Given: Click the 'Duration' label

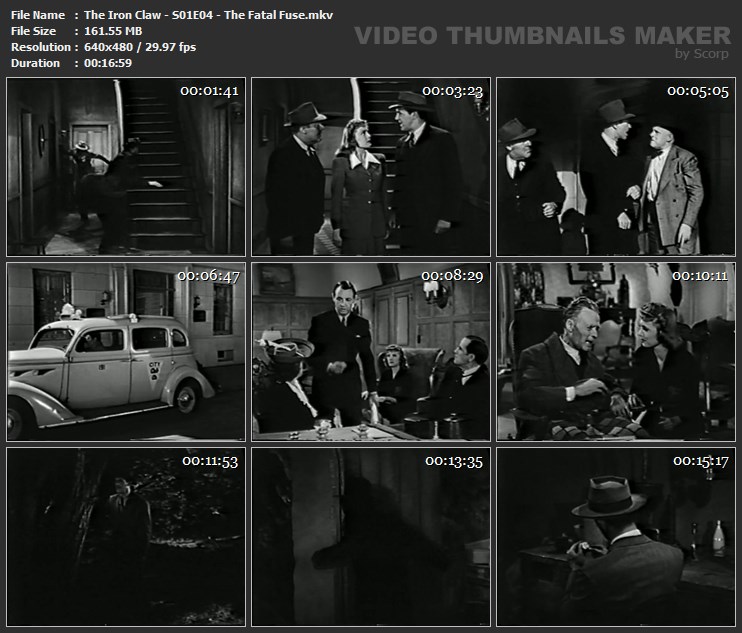Looking at the screenshot, I should point(35,63).
